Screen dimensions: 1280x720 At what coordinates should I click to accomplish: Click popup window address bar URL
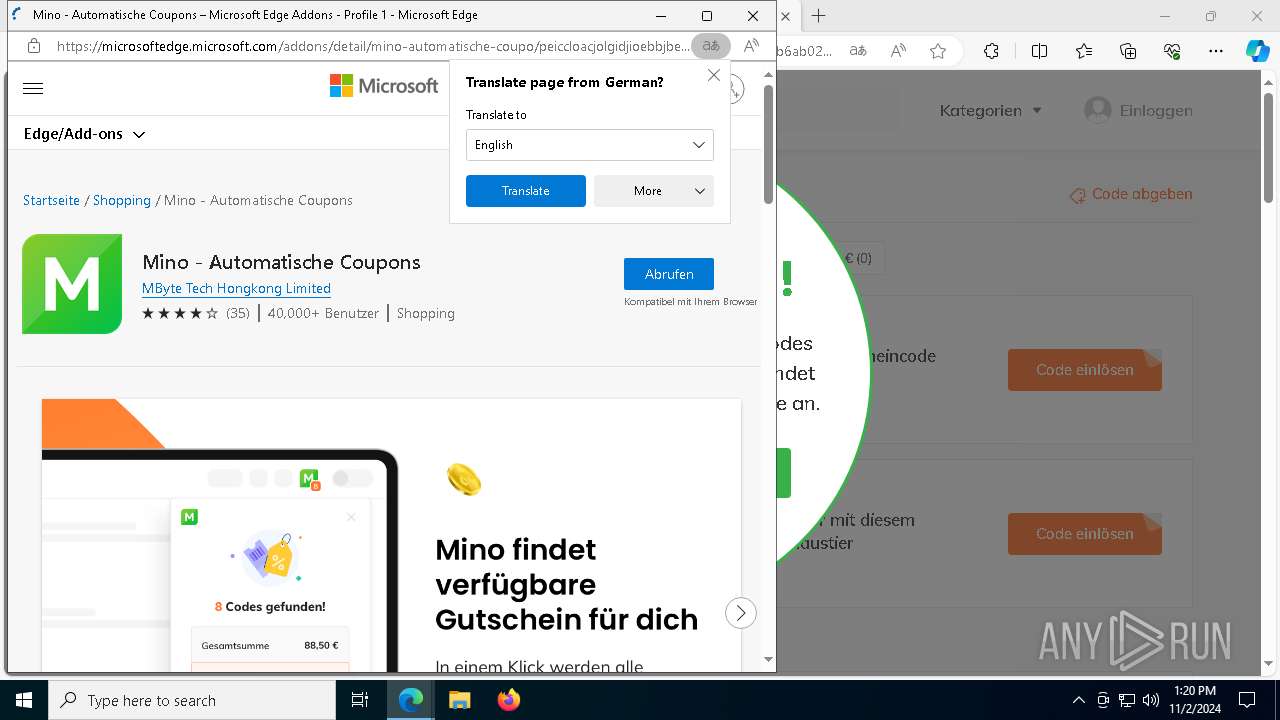tap(373, 46)
